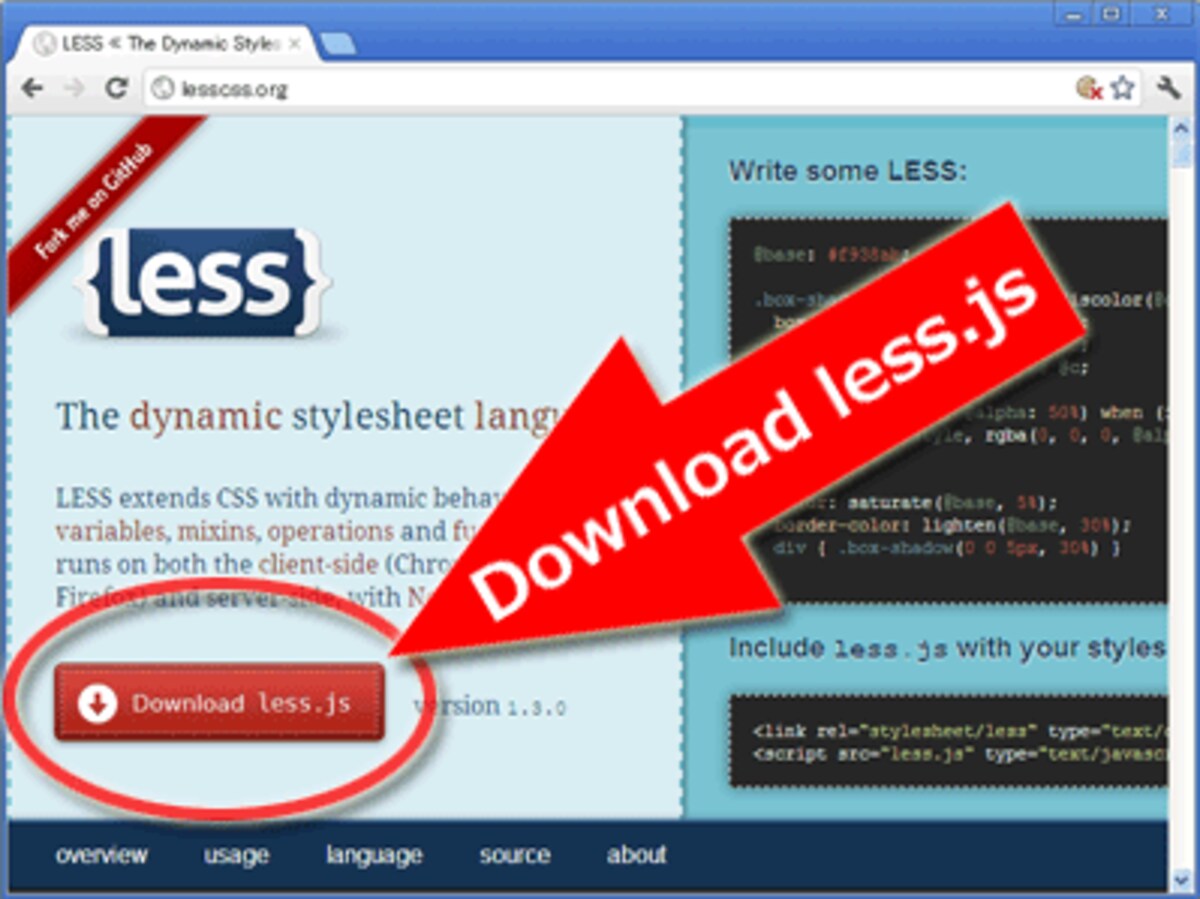
Task: Click the {less} logo
Action: point(203,281)
